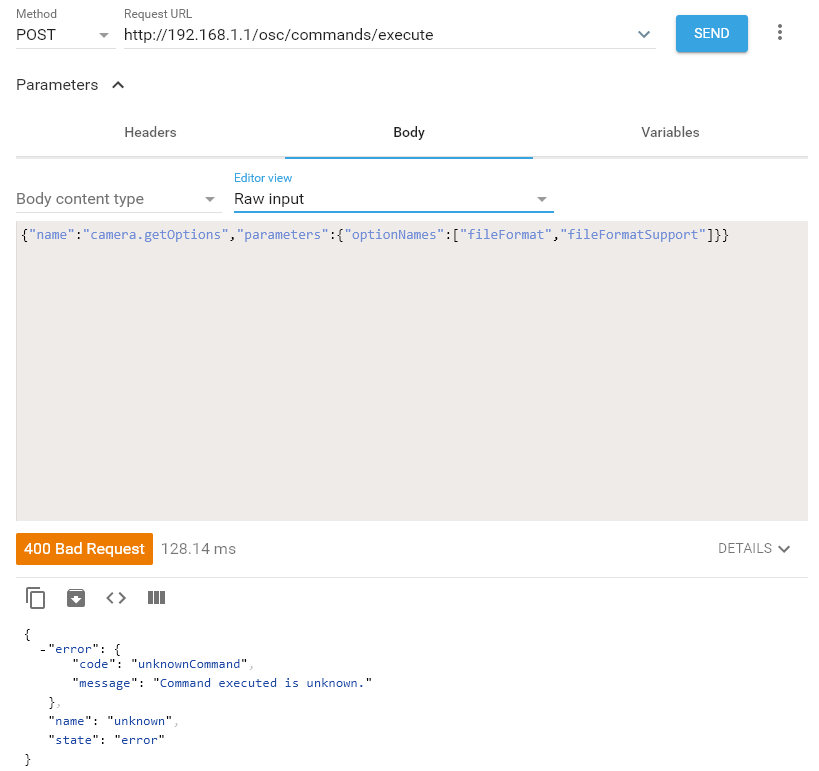Switch to the Variables tab
Image resolution: width=819 pixels, height=771 pixels.
click(670, 132)
